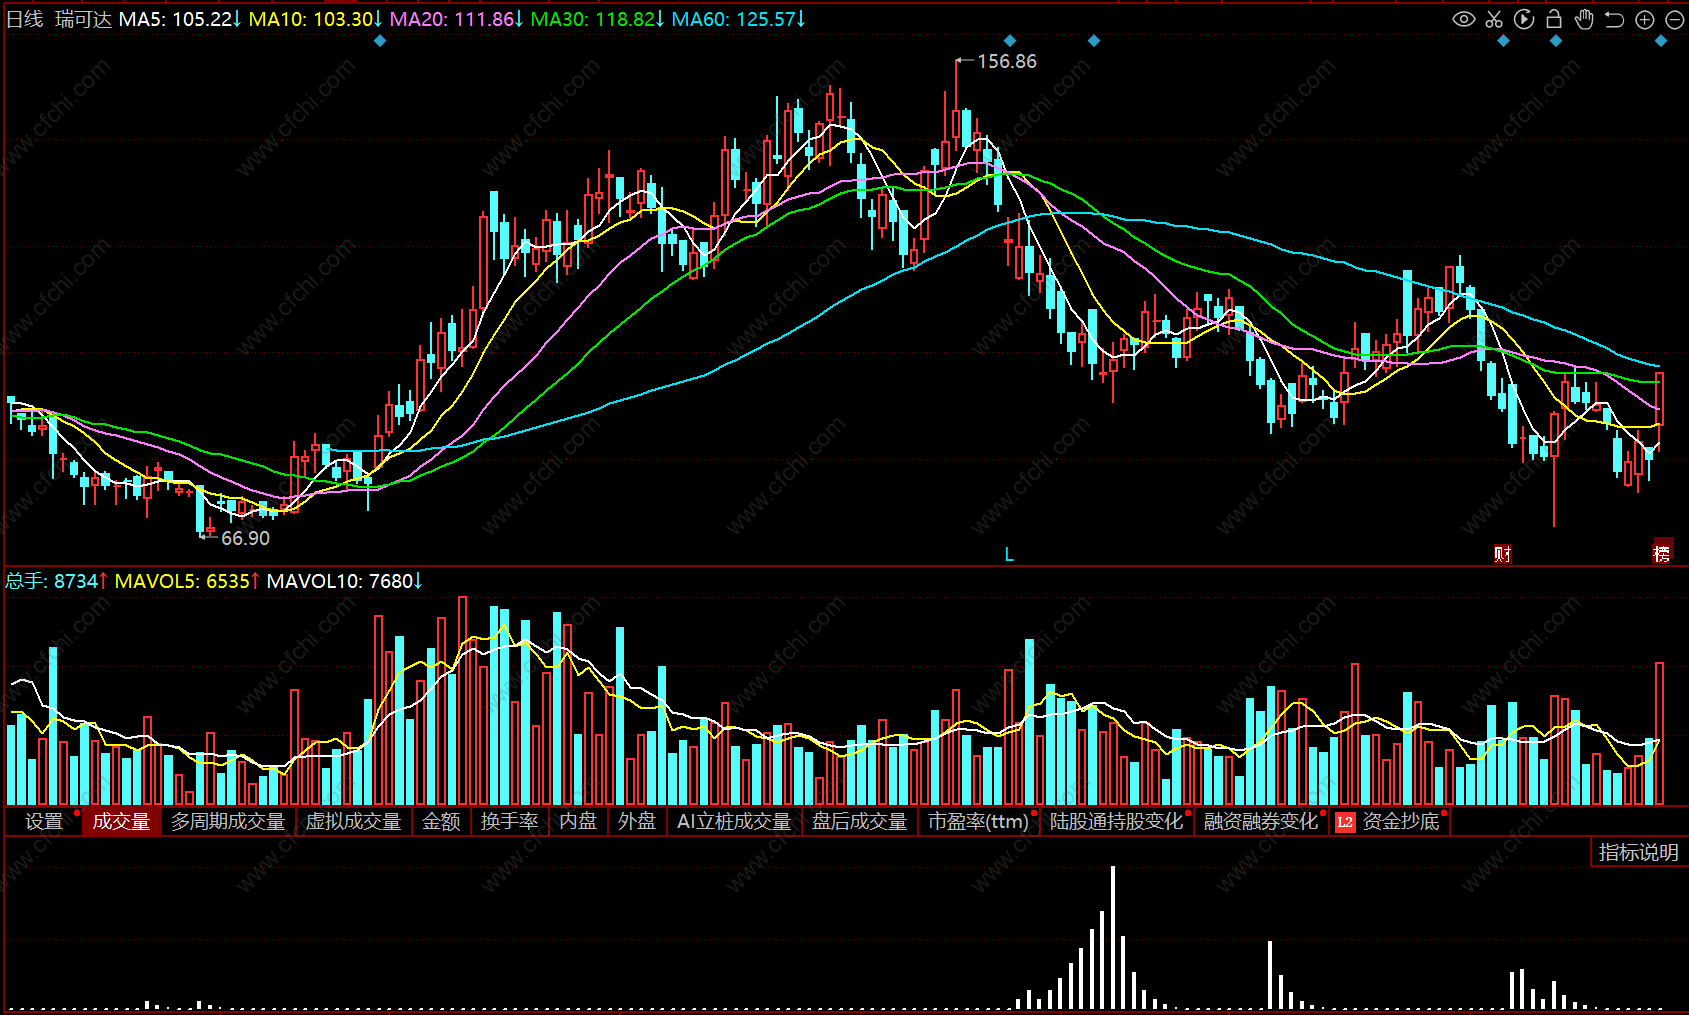Select the 成交量 indicator tab

click(121, 821)
